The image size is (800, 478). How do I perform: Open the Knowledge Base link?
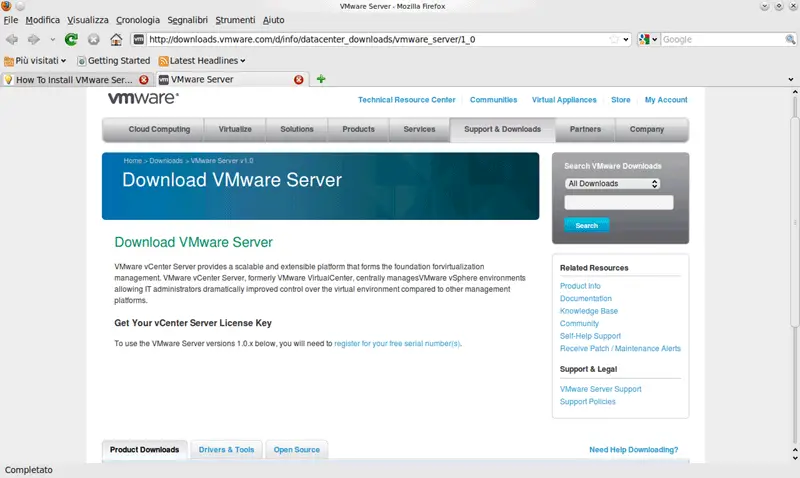point(589,311)
